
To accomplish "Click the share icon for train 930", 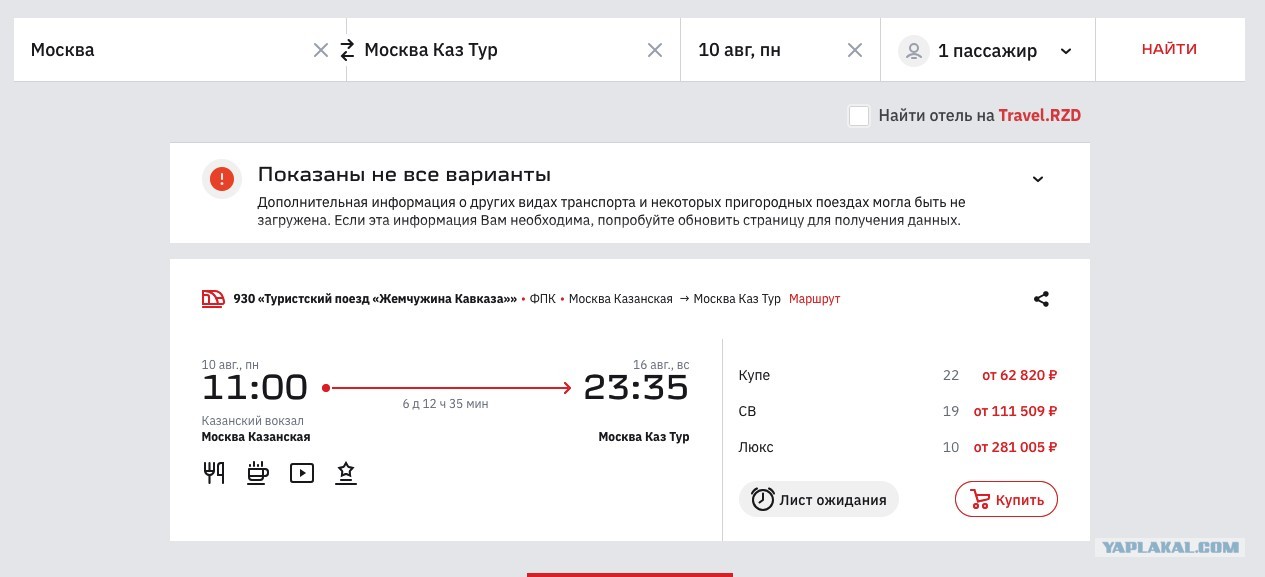I will click(x=1041, y=298).
